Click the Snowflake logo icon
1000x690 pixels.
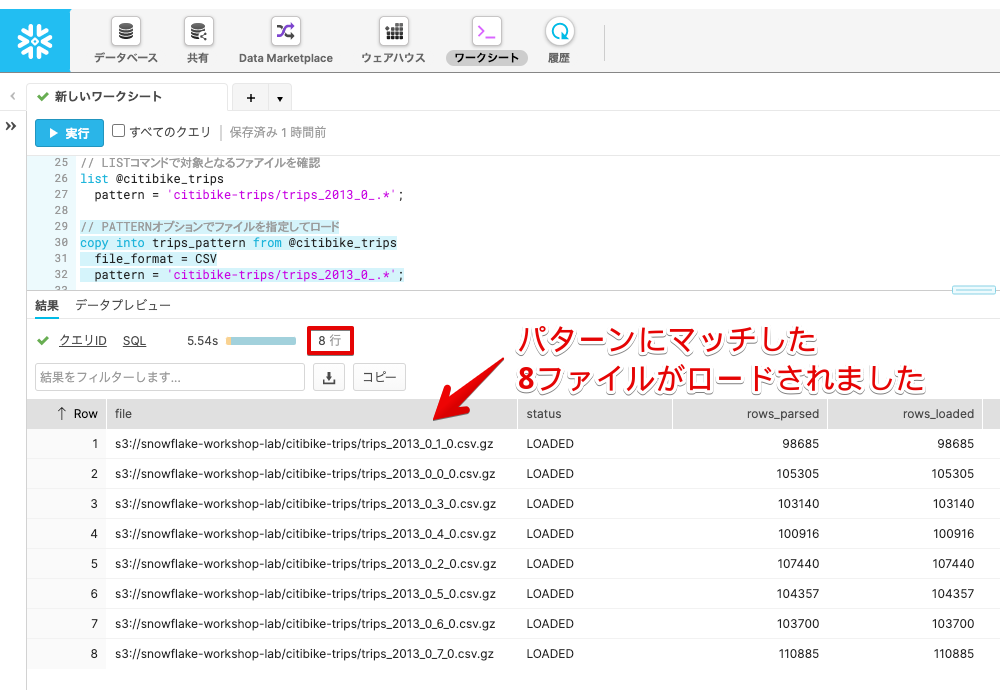[x=35, y=41]
